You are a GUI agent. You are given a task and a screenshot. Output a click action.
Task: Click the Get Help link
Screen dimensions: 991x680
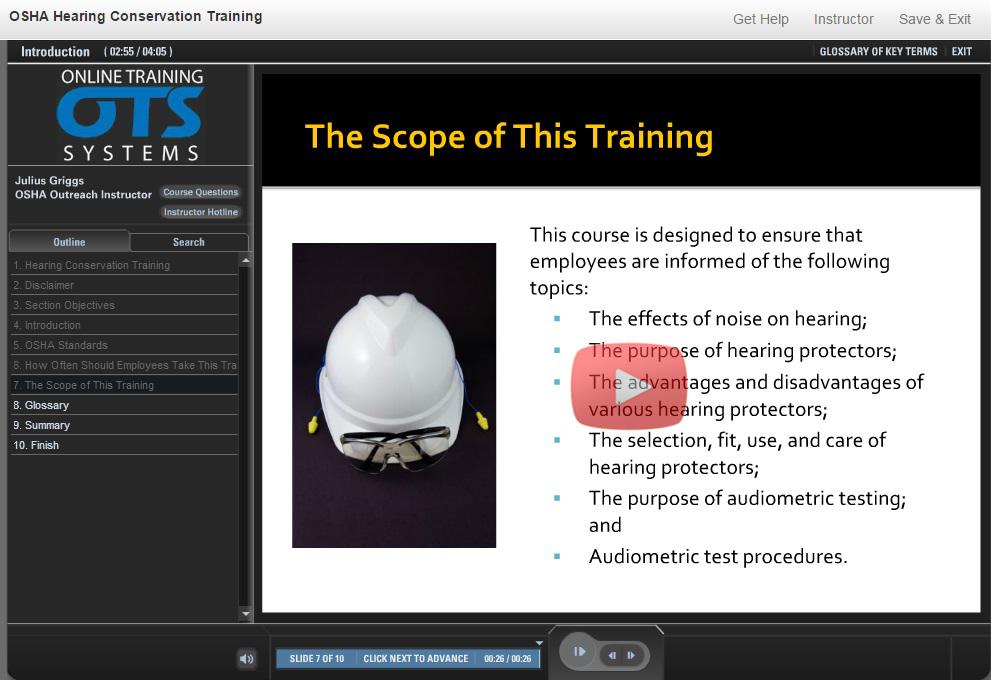(760, 18)
